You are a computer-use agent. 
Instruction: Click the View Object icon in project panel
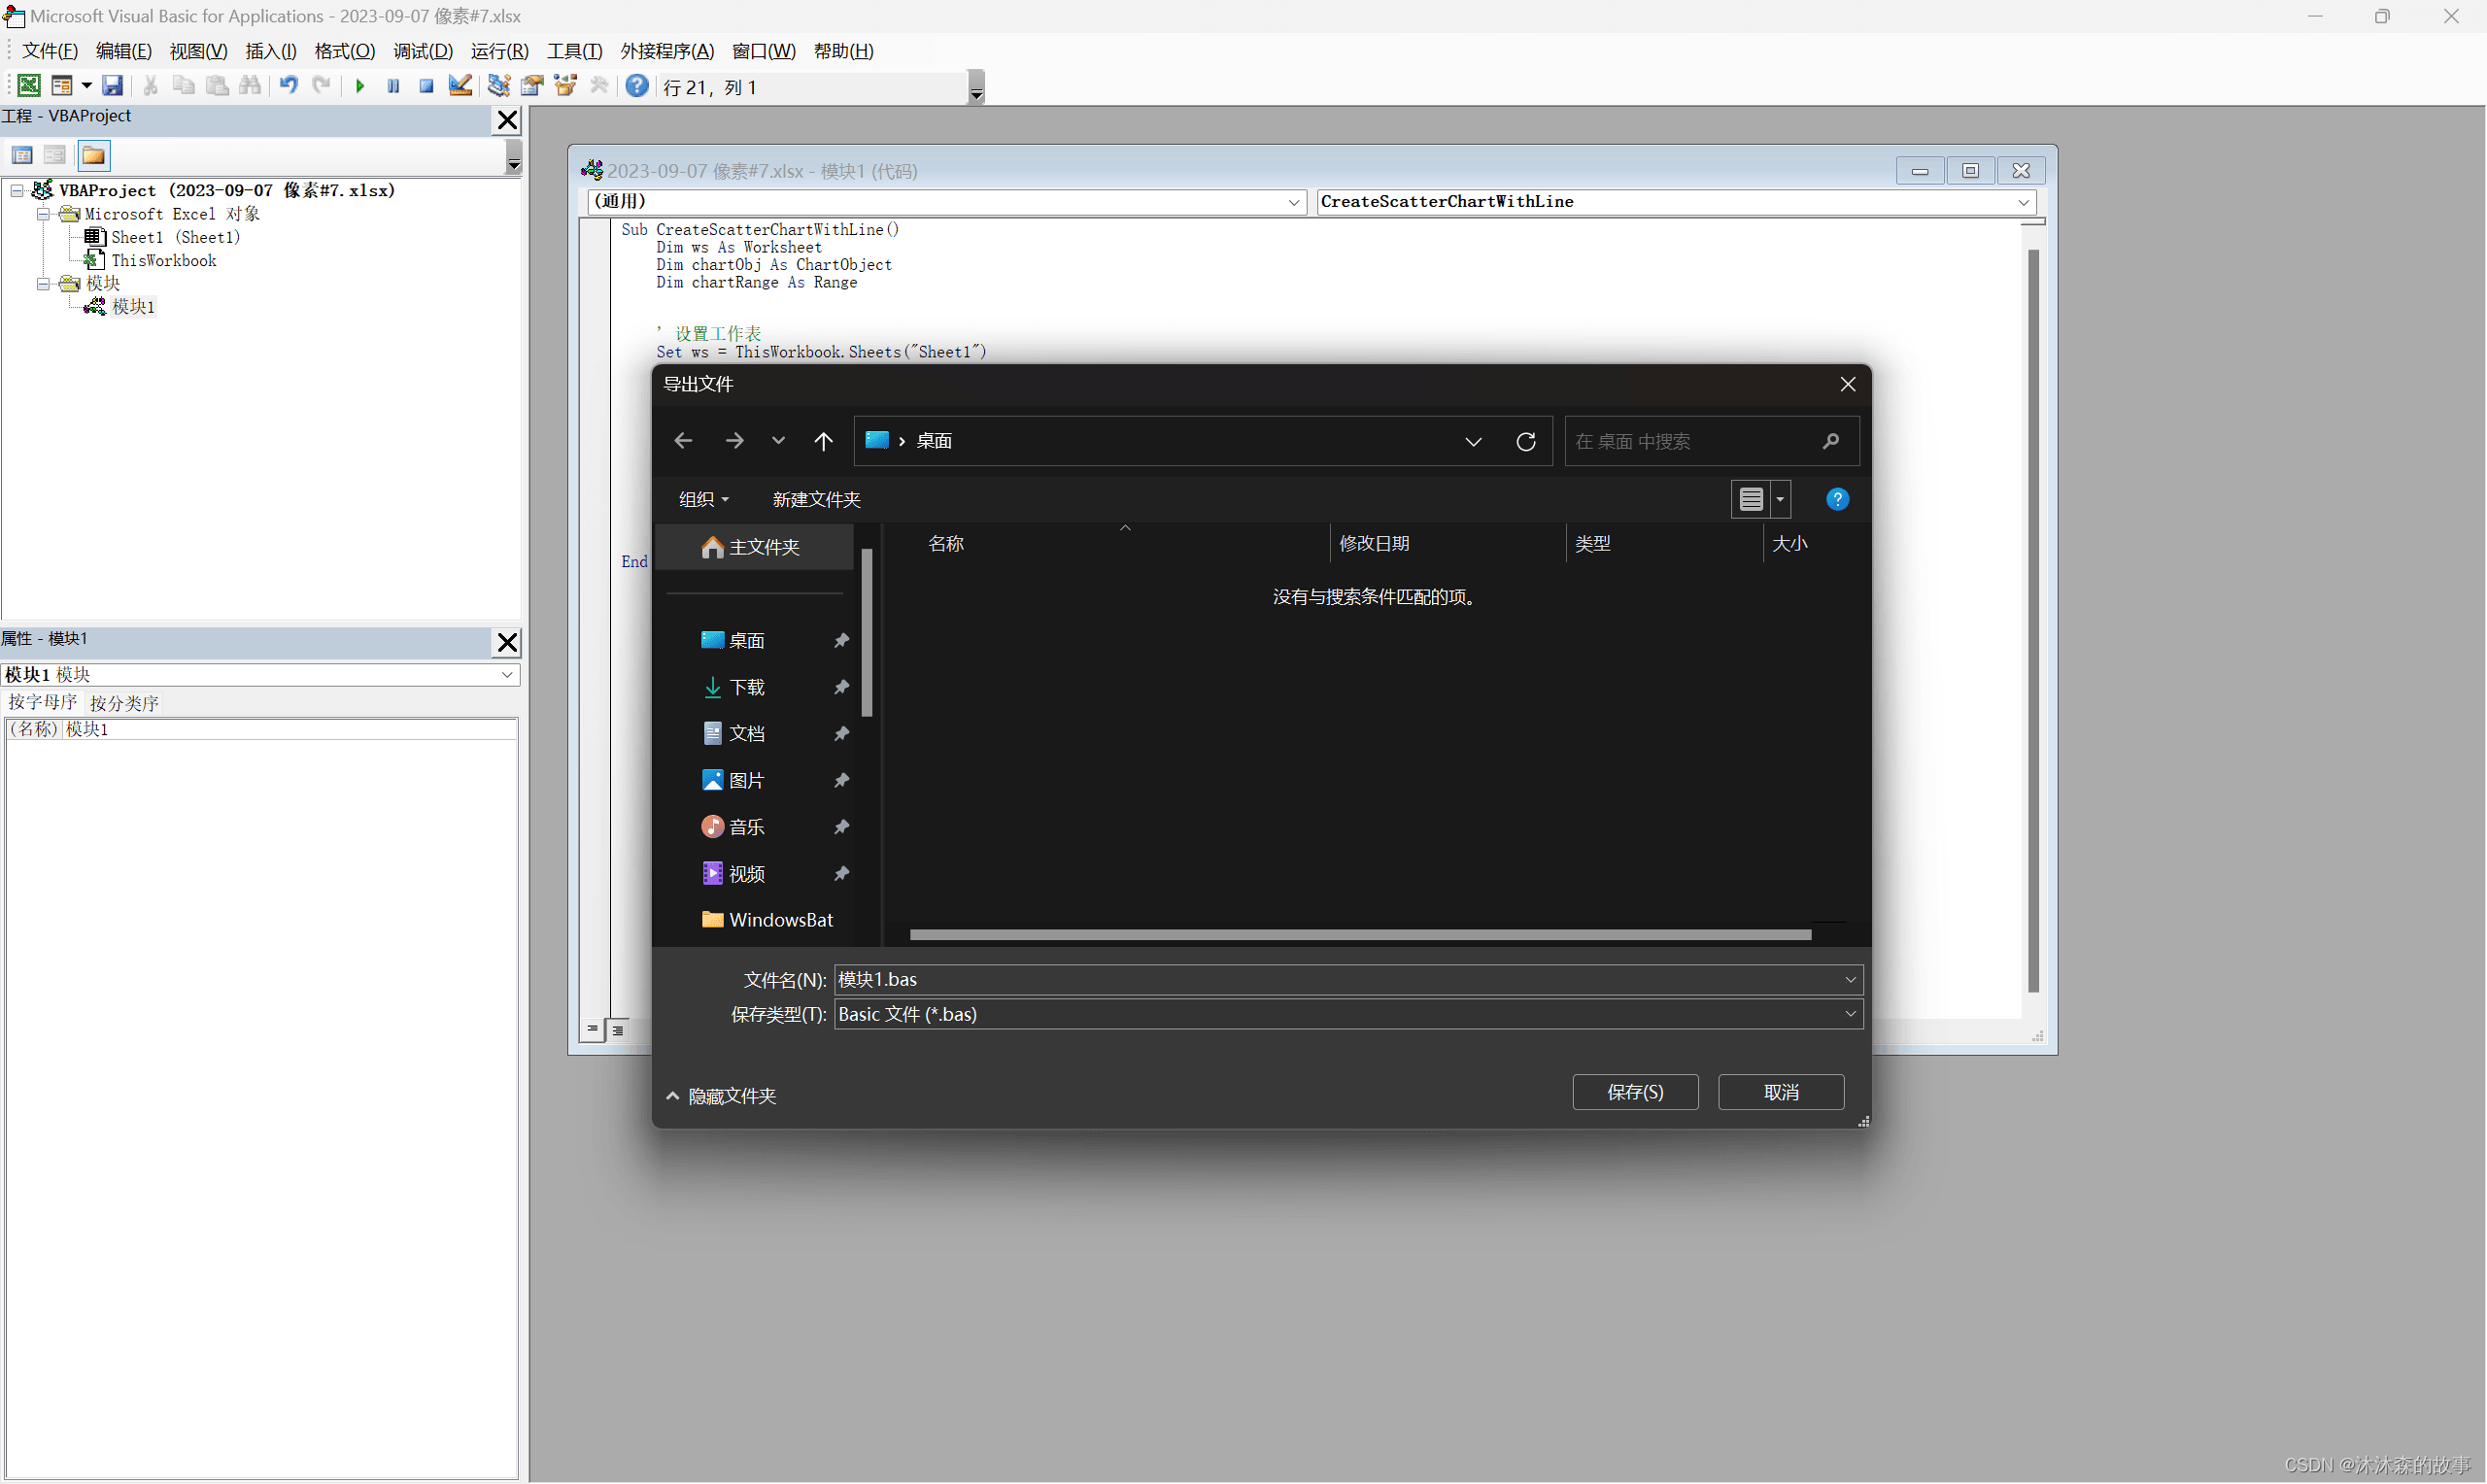(x=55, y=155)
